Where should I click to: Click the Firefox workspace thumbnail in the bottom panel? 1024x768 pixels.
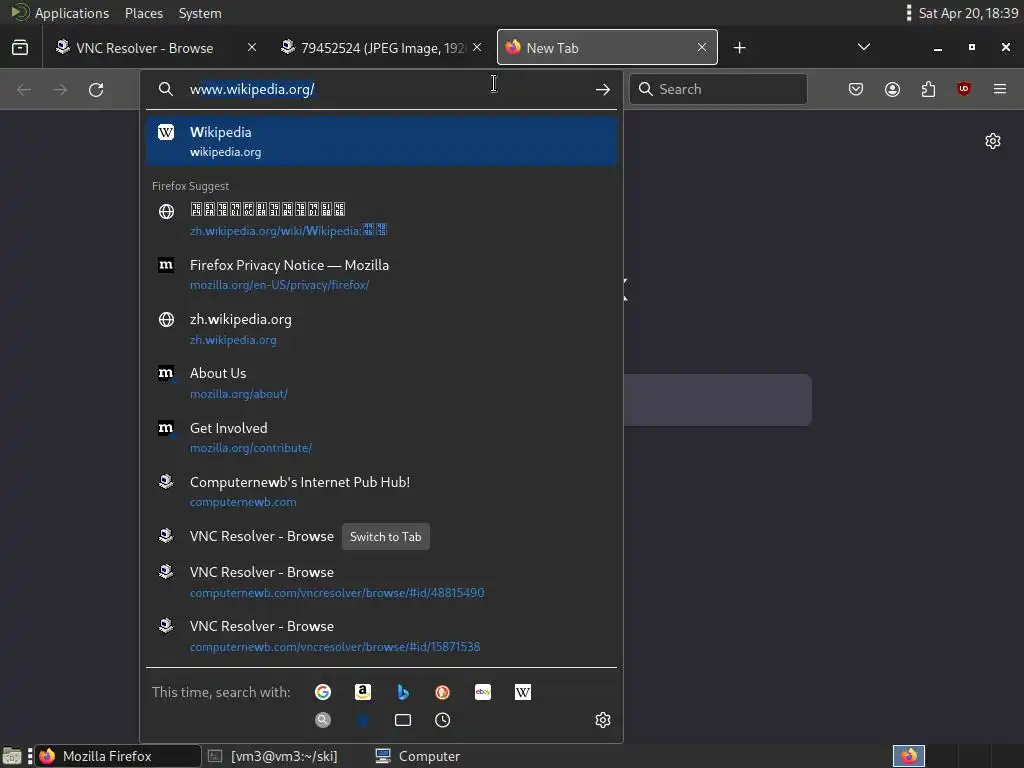[x=908, y=756]
